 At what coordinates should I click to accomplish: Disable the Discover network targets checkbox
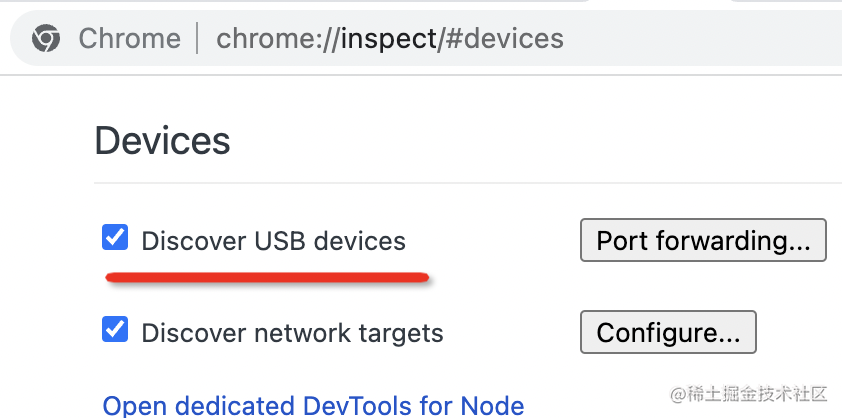point(116,330)
